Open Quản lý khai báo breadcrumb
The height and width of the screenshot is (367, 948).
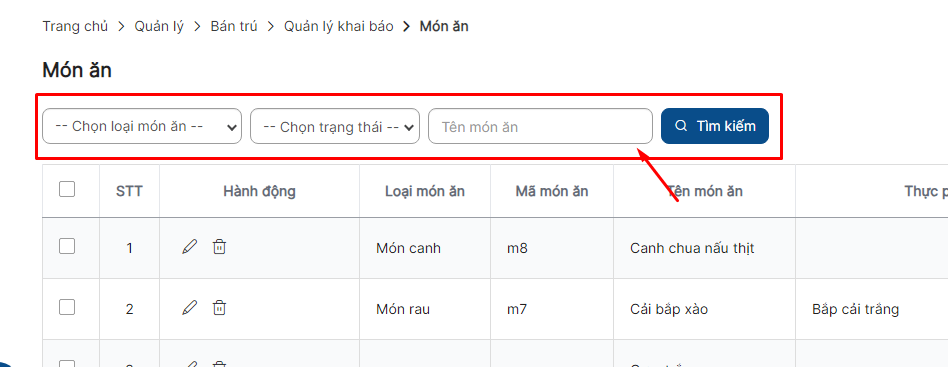coord(339,26)
